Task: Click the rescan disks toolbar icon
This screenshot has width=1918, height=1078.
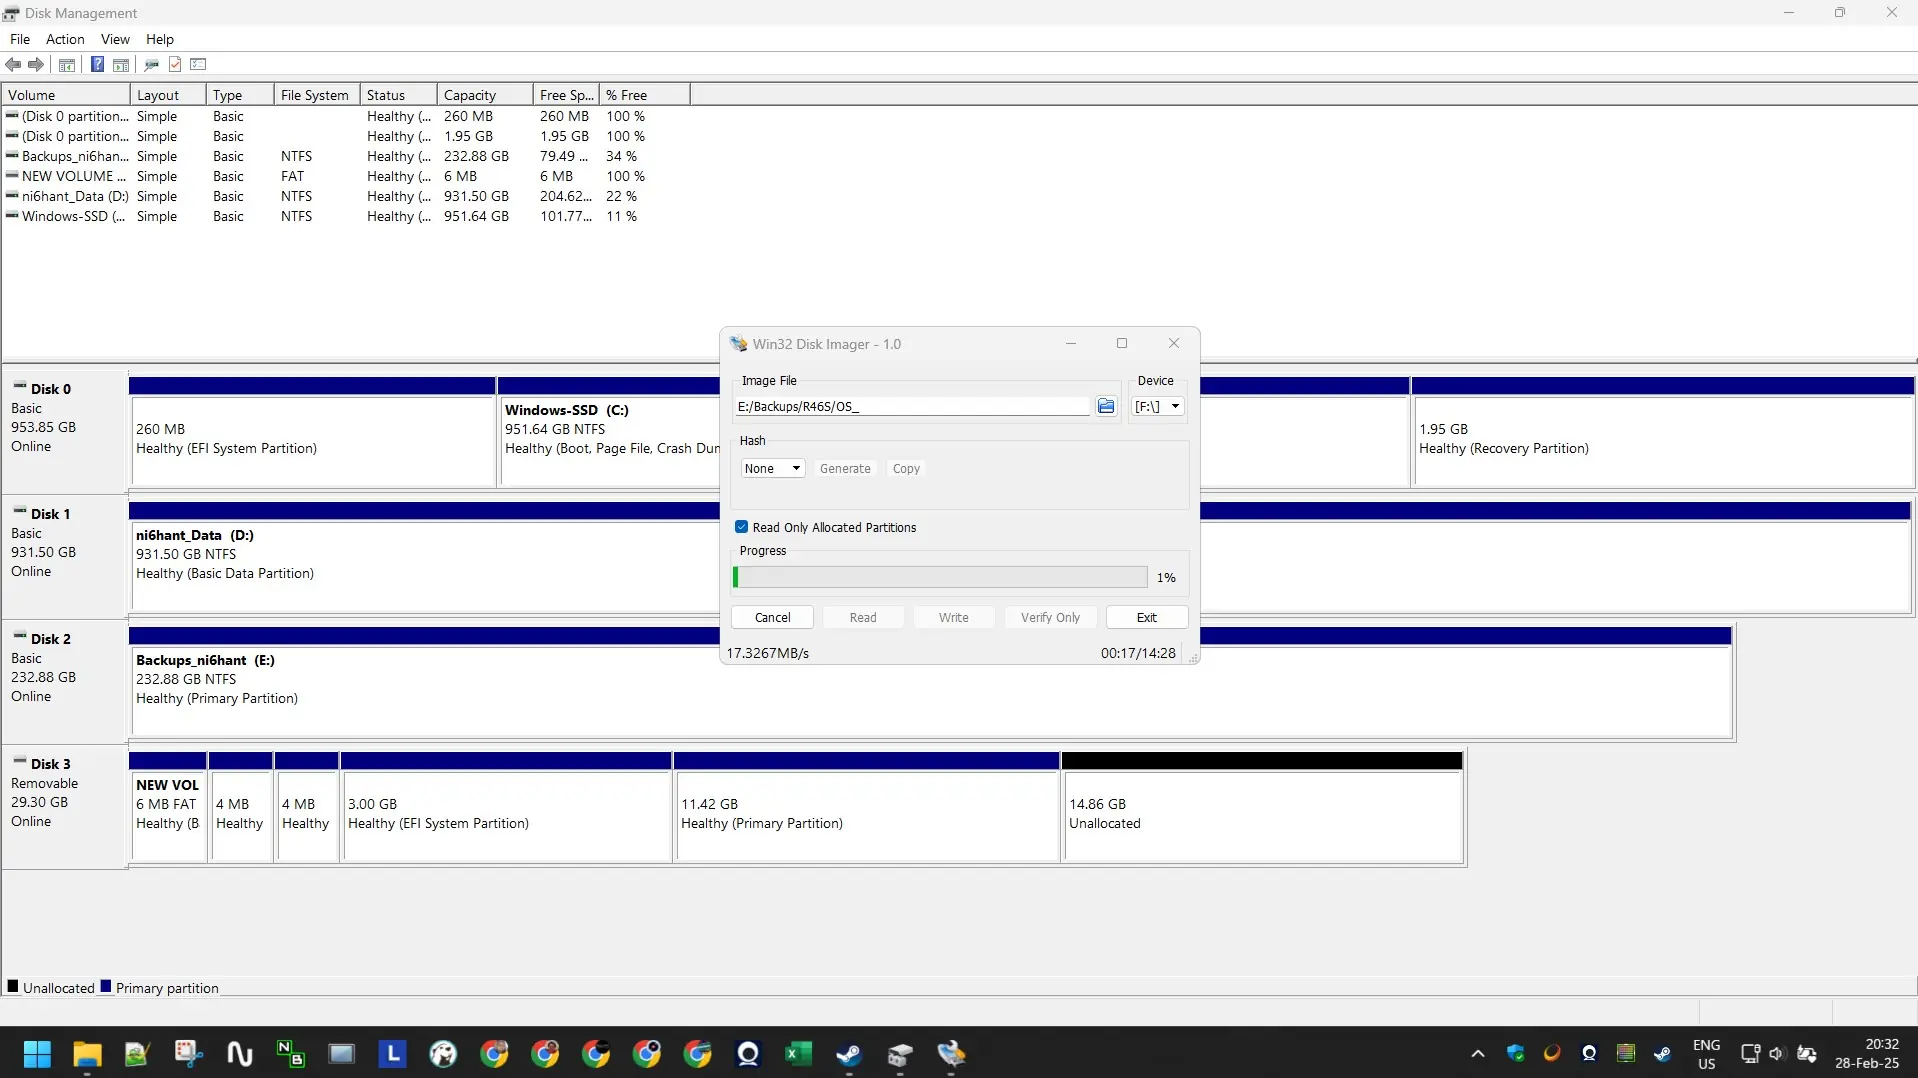Action: coord(151,65)
